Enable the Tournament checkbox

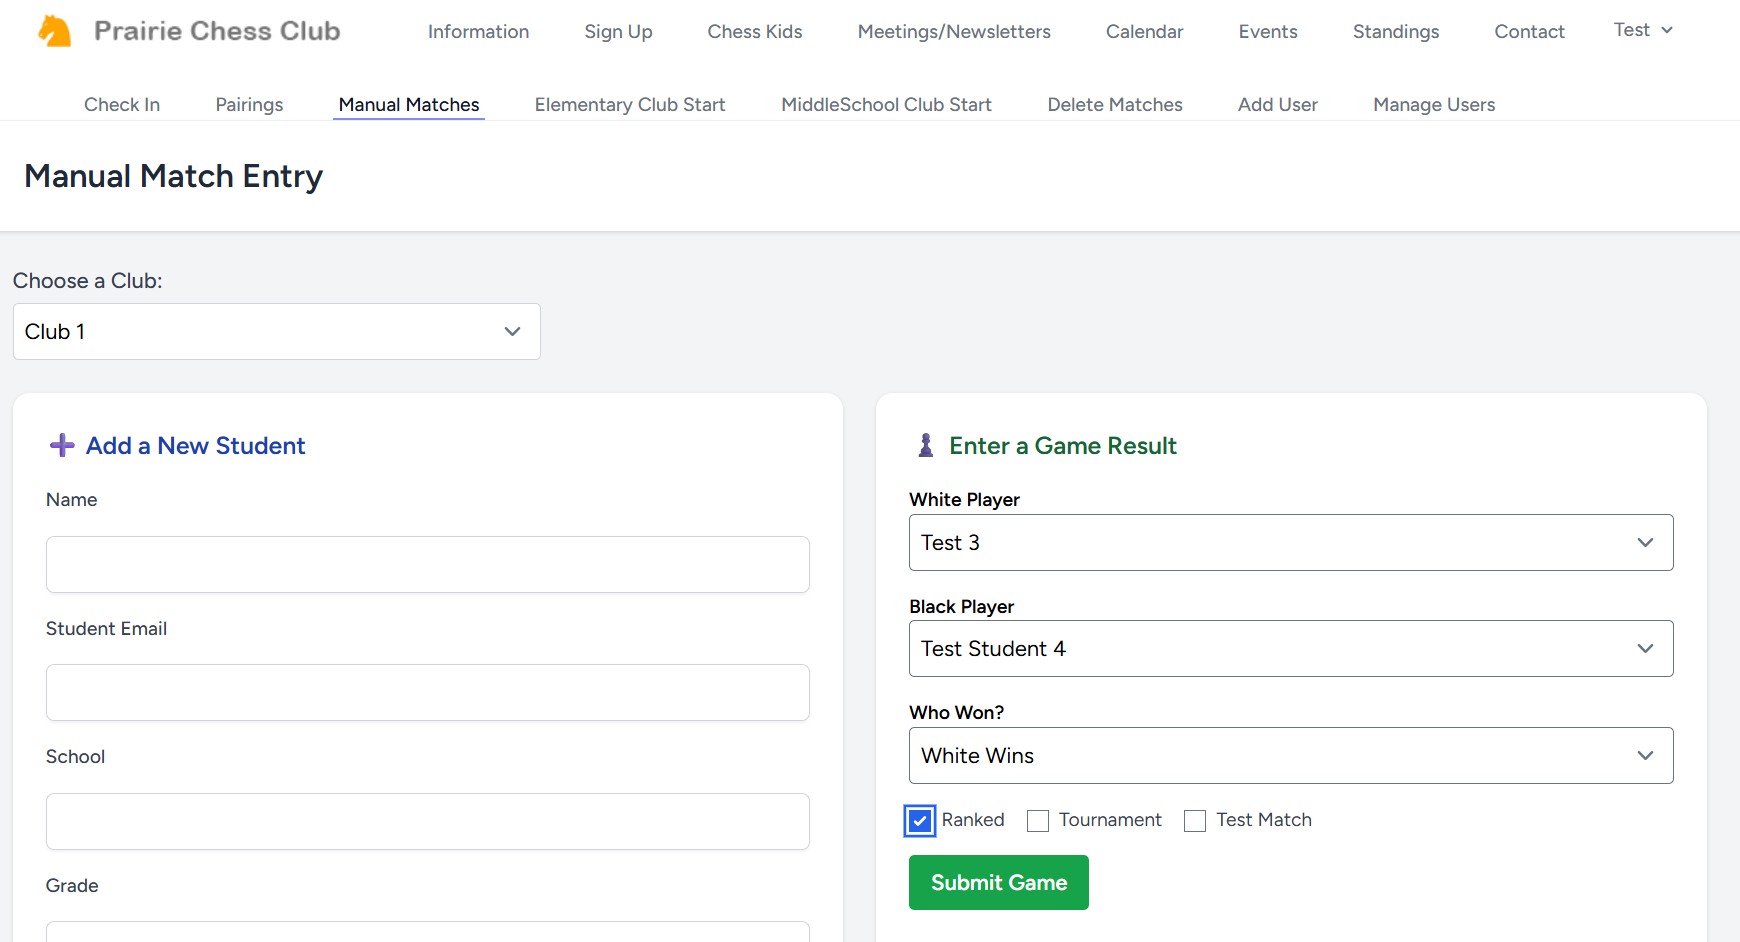(x=1038, y=821)
